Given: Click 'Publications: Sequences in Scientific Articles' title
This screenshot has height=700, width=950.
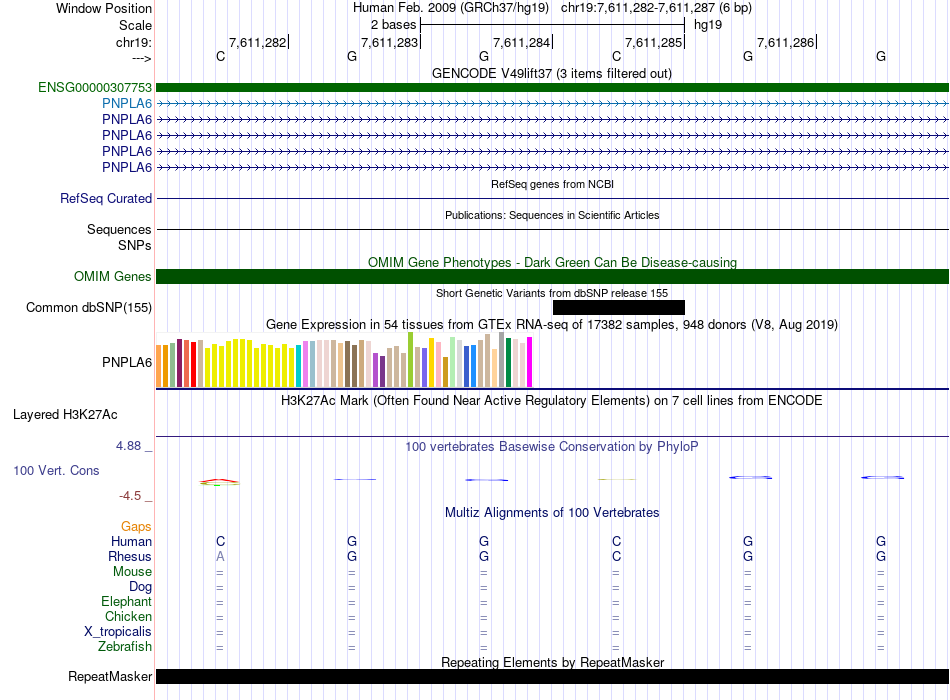Looking at the screenshot, I should click(x=552, y=215).
